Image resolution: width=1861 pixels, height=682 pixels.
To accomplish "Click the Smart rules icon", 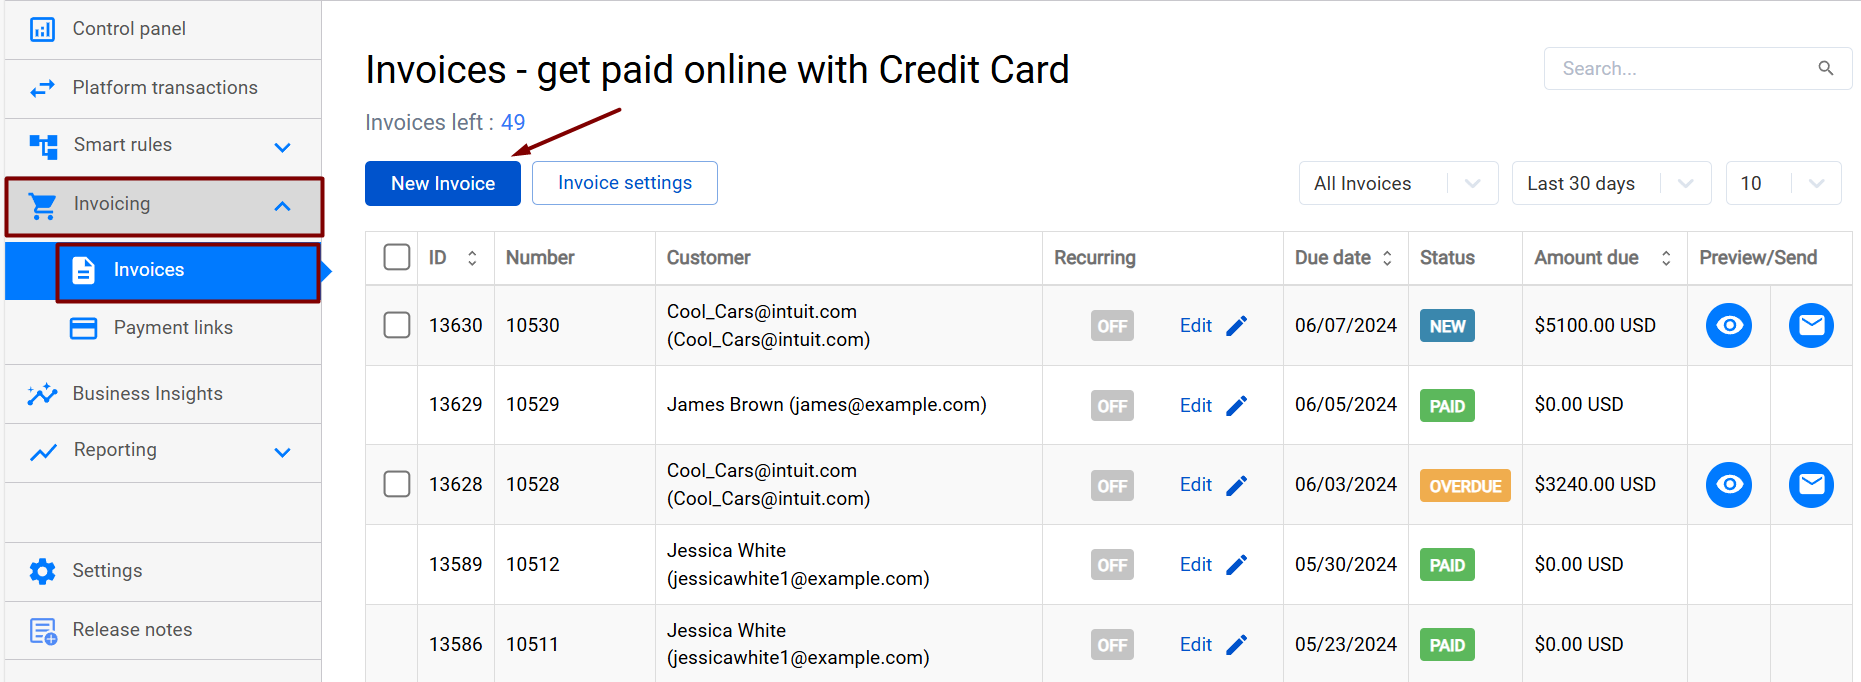I will click(43, 147).
